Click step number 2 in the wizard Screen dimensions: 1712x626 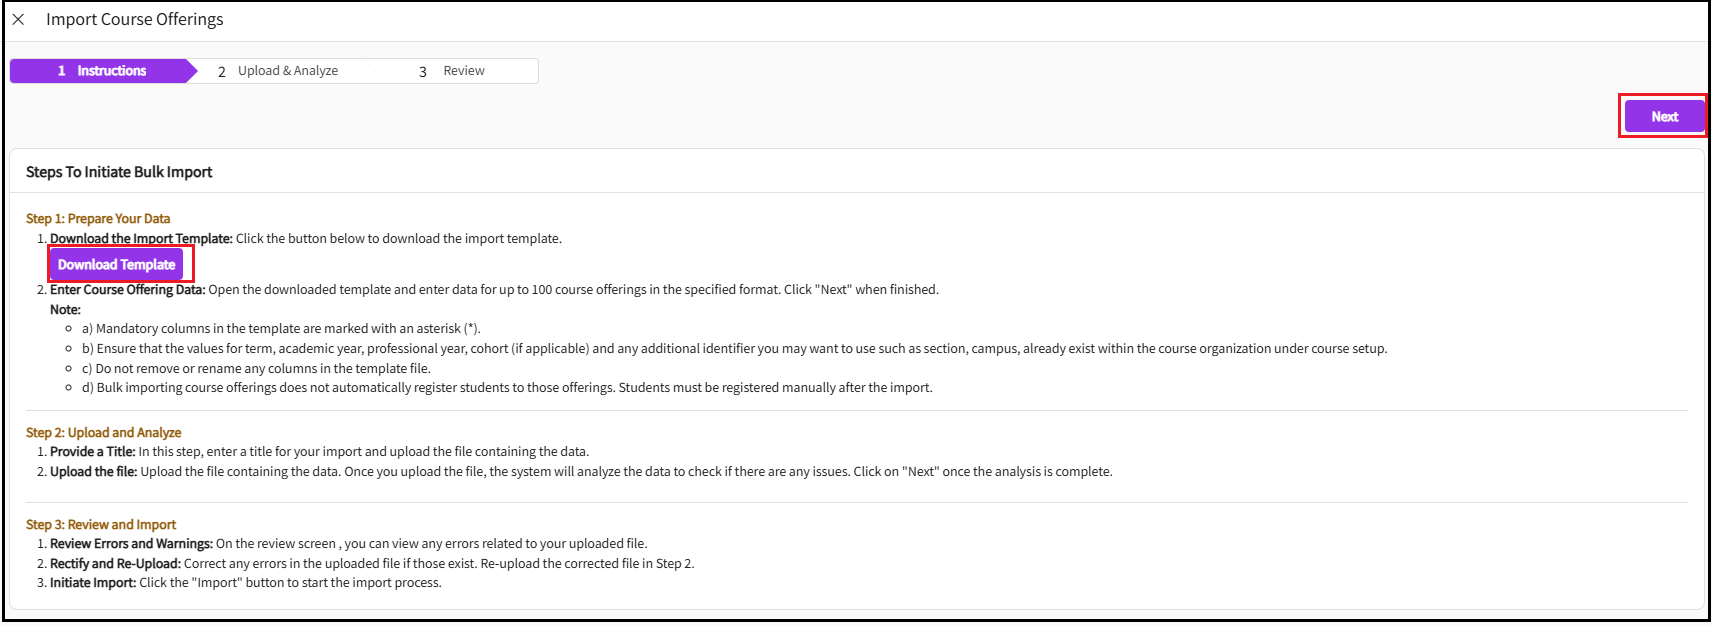pos(221,70)
